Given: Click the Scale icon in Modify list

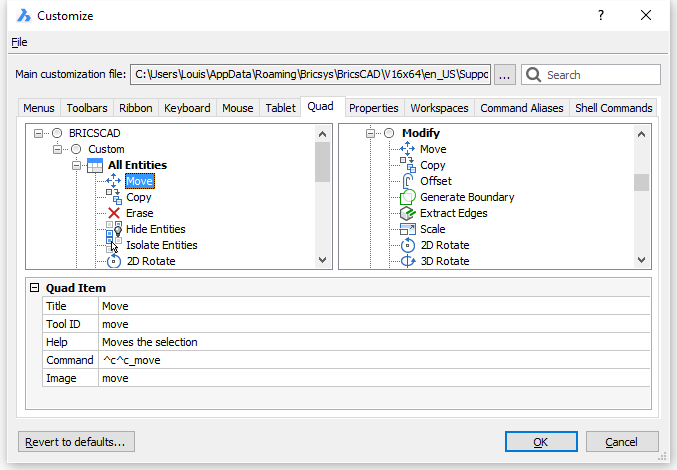Looking at the screenshot, I should (407, 229).
